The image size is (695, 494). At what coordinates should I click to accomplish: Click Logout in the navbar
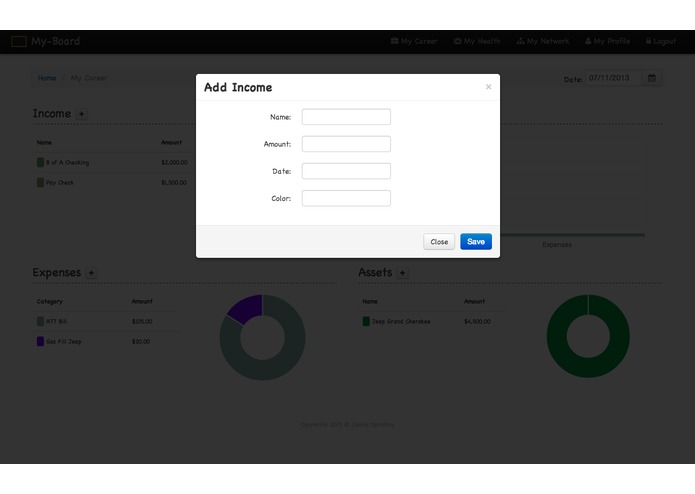(660, 41)
